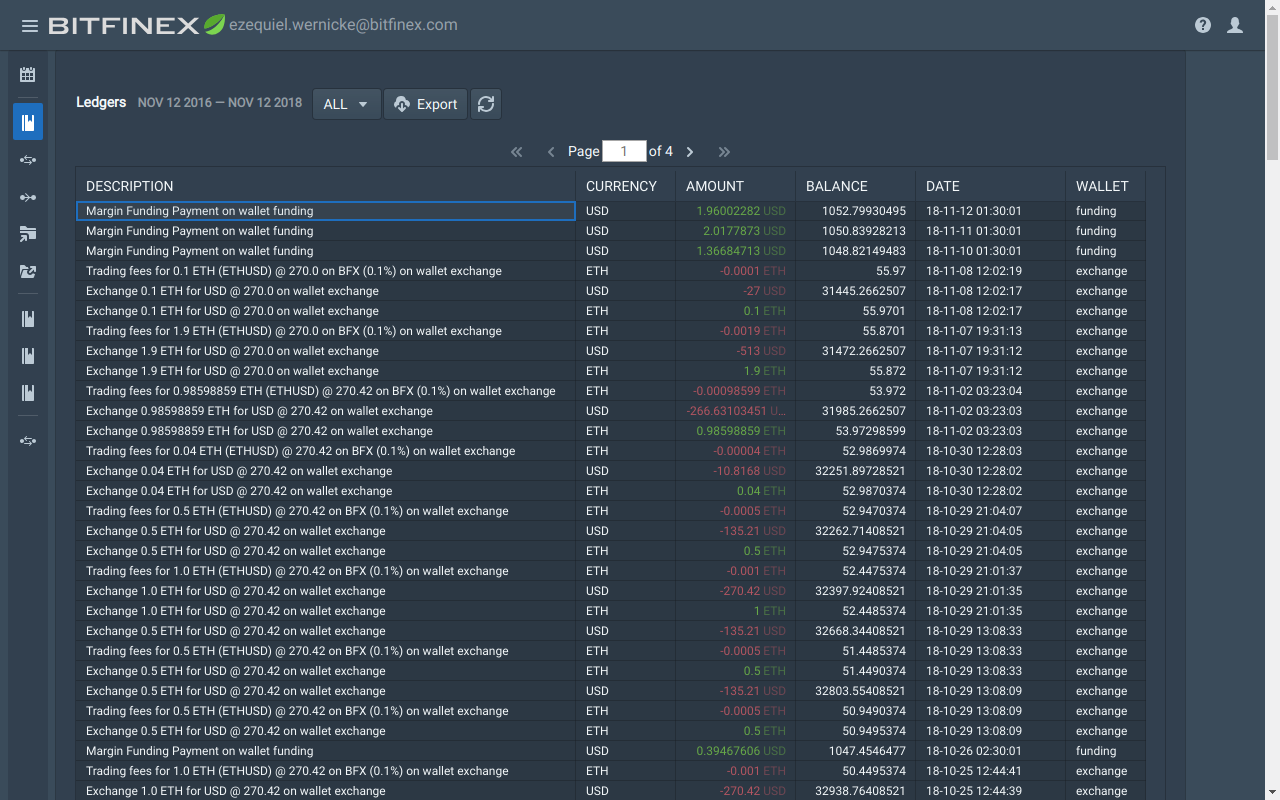The image size is (1280, 800).
Task: Open help via the question mark icon
Action: click(x=1203, y=24)
